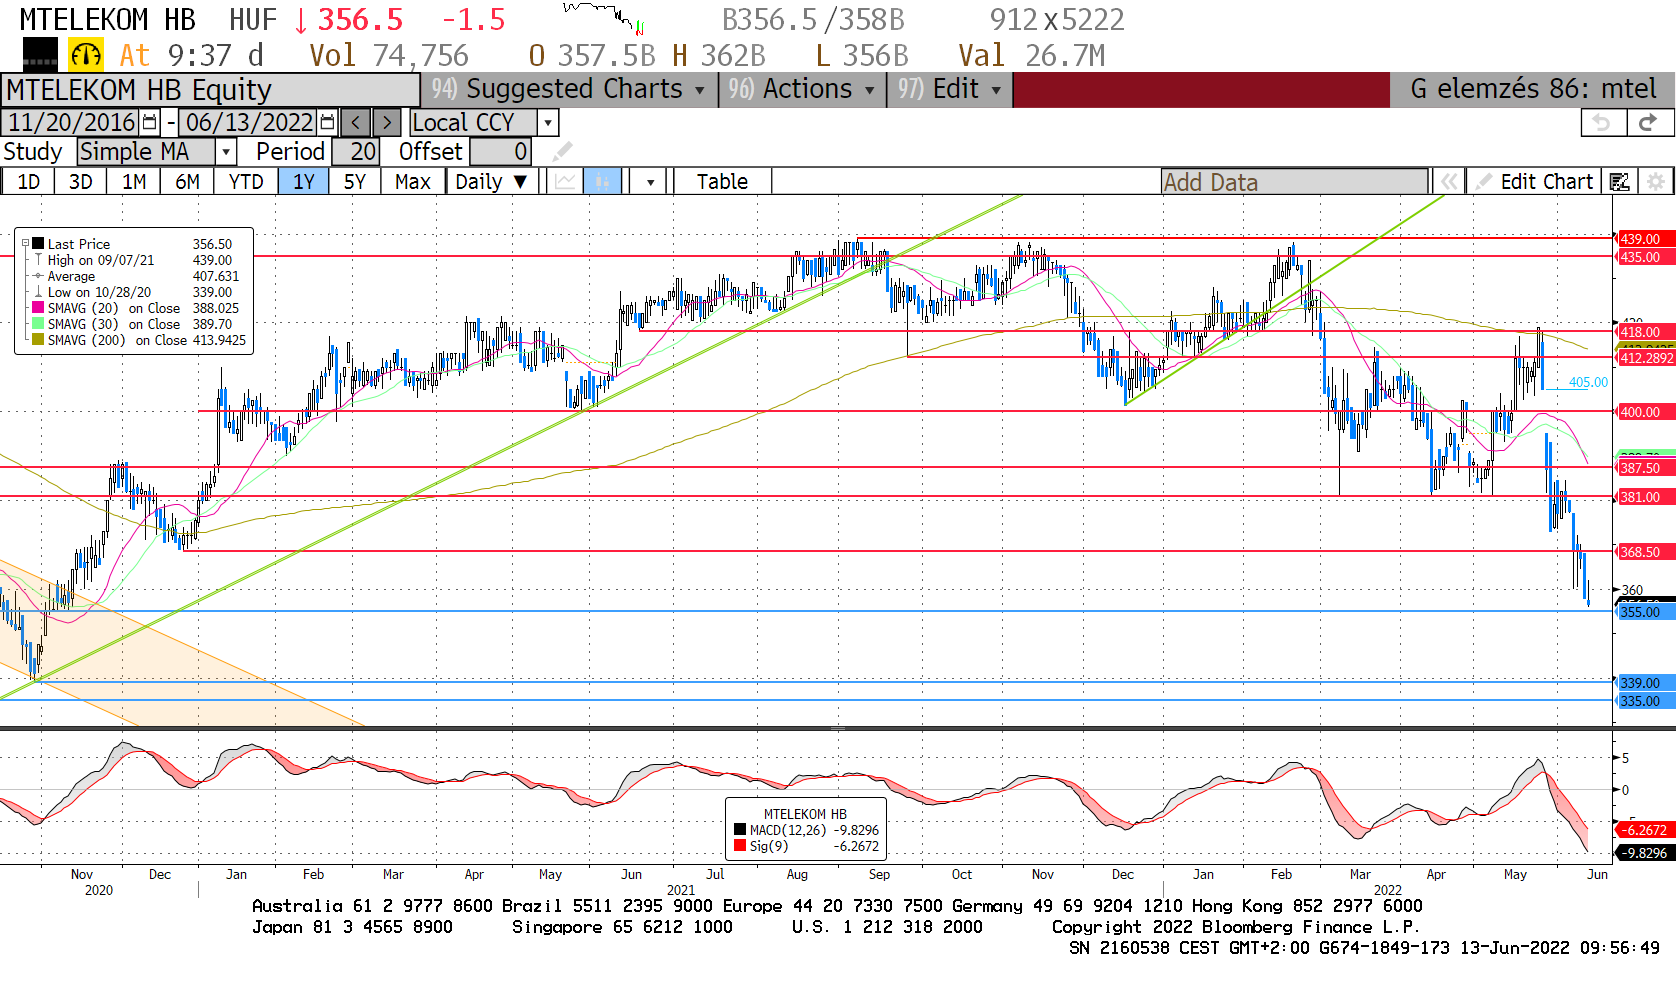Open chart settings gear icon
1676x991 pixels.
click(x=1656, y=181)
